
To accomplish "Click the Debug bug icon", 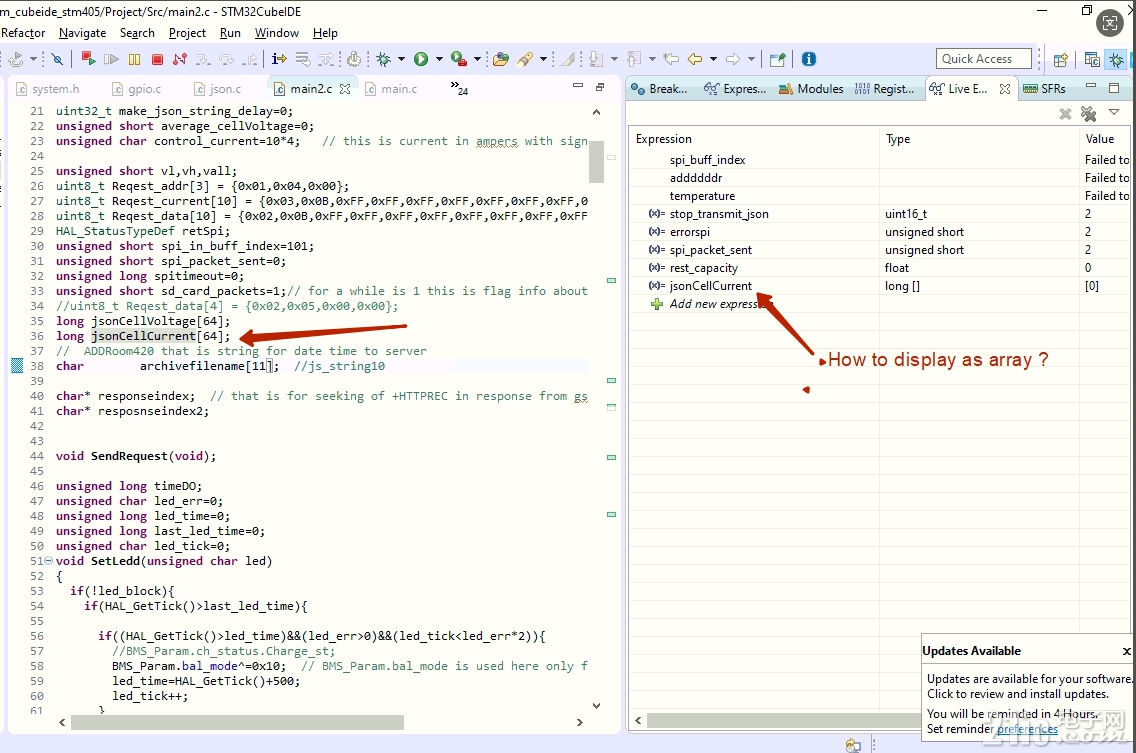I will (x=384, y=59).
